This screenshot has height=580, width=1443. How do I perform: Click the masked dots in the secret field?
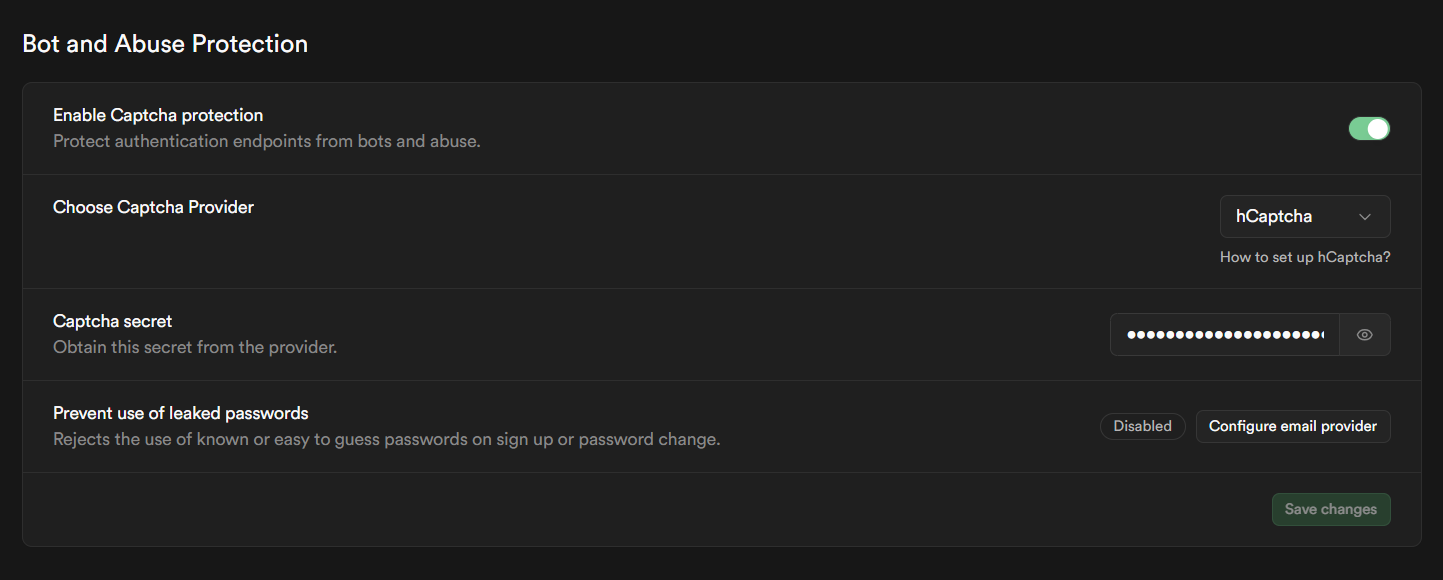(x=1224, y=335)
